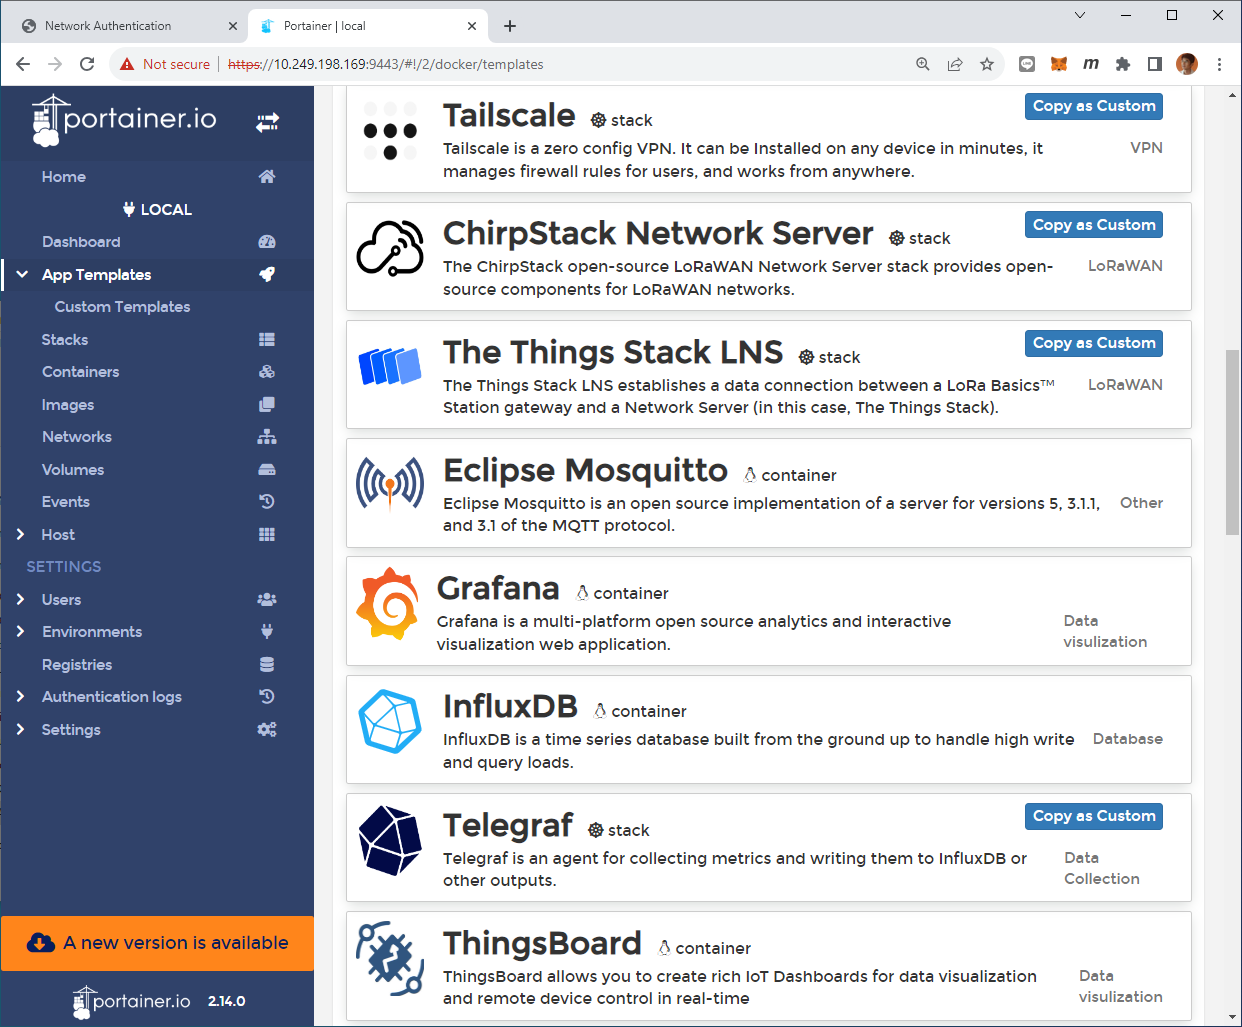The image size is (1242, 1027).
Task: Click the Grafana swirl logo
Action: [x=388, y=603]
